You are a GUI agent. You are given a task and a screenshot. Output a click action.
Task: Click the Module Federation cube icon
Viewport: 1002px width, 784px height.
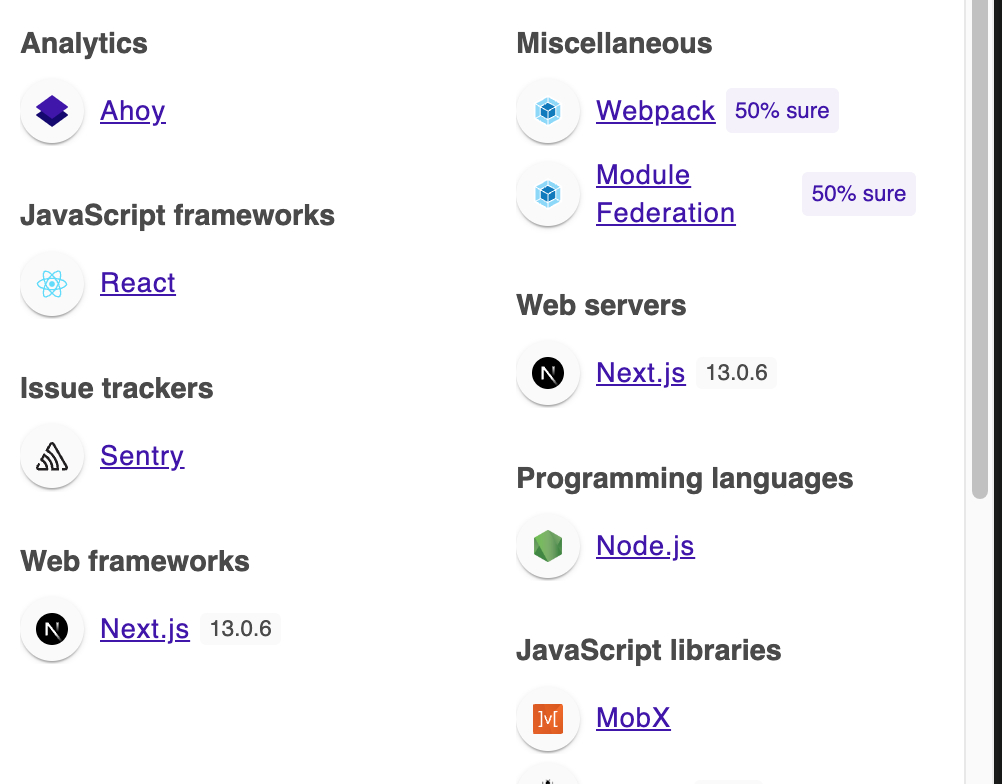[x=548, y=194]
